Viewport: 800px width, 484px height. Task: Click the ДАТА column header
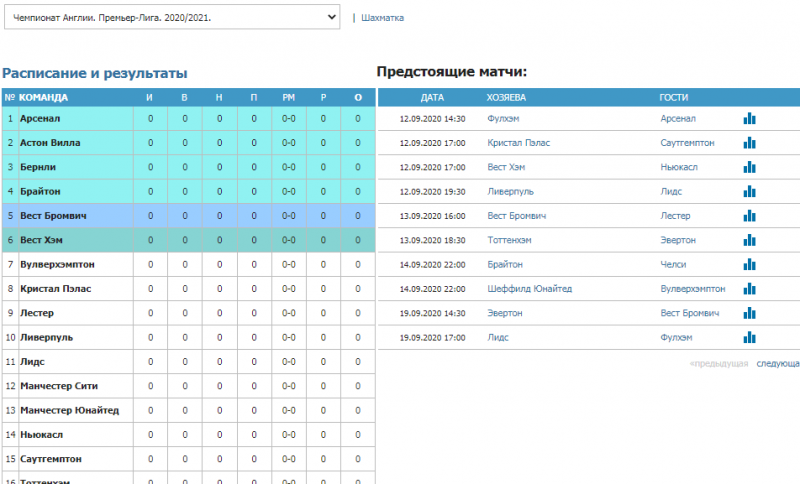432,97
